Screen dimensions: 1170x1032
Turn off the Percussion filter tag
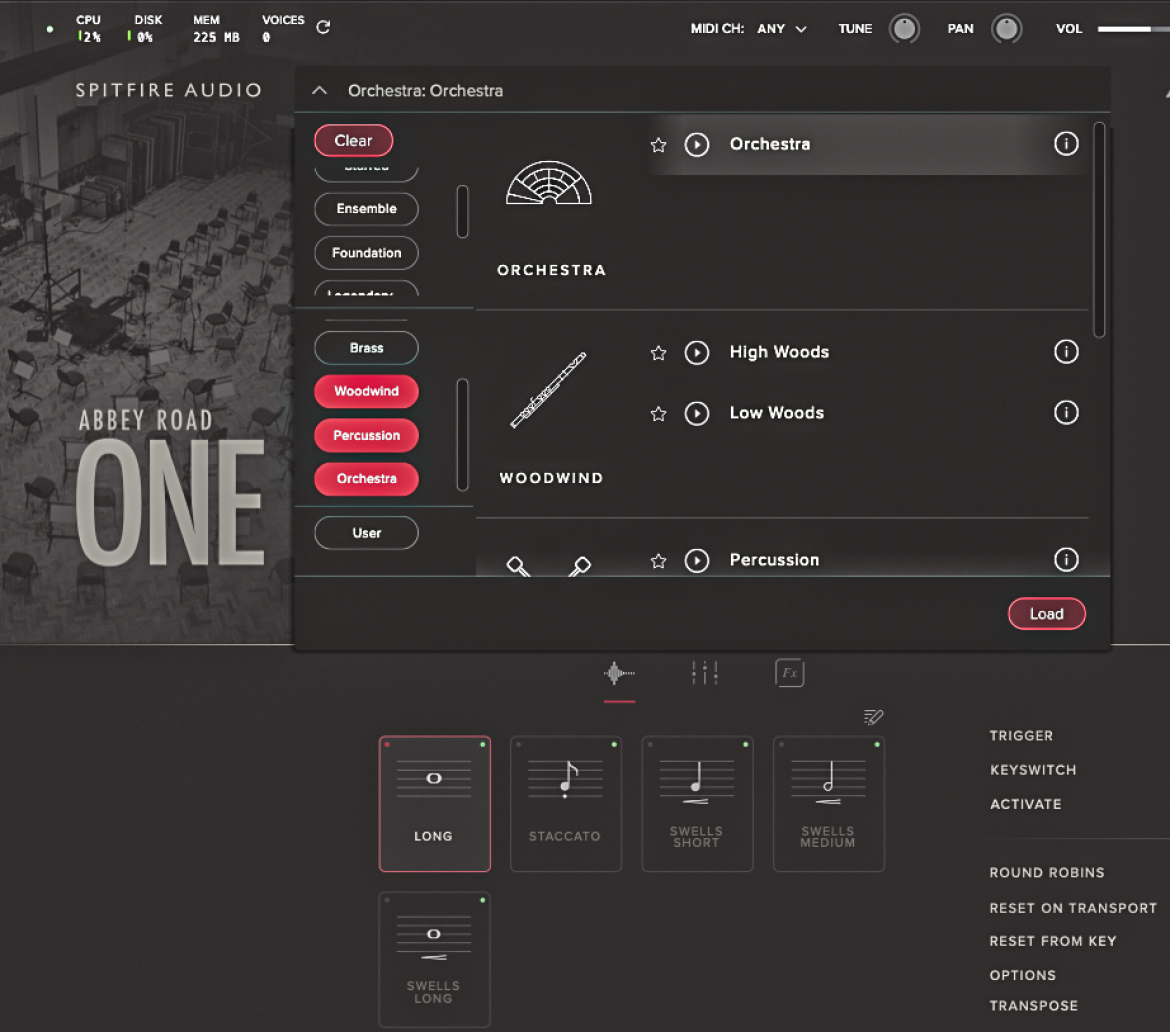[366, 435]
